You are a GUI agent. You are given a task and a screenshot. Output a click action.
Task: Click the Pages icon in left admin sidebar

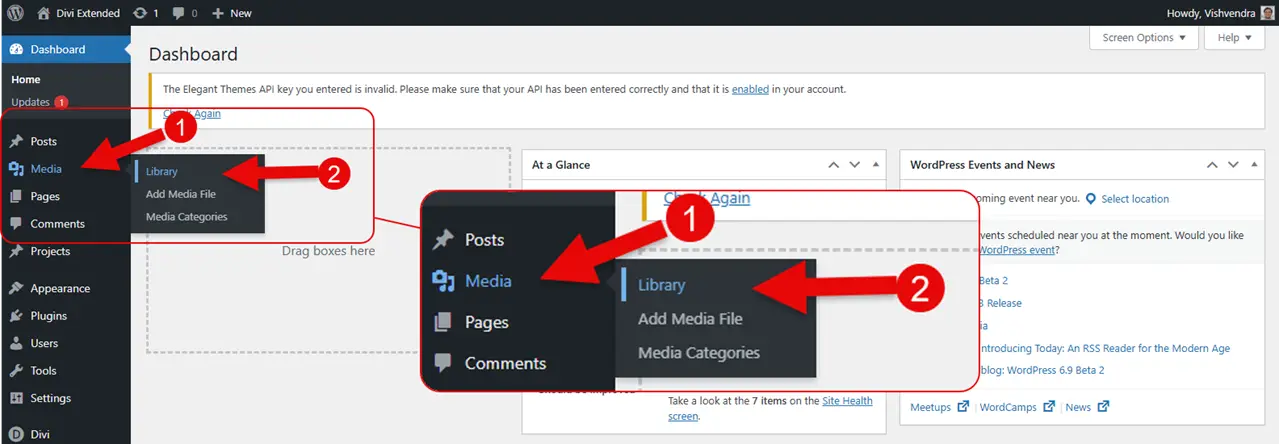pyautogui.click(x=16, y=196)
